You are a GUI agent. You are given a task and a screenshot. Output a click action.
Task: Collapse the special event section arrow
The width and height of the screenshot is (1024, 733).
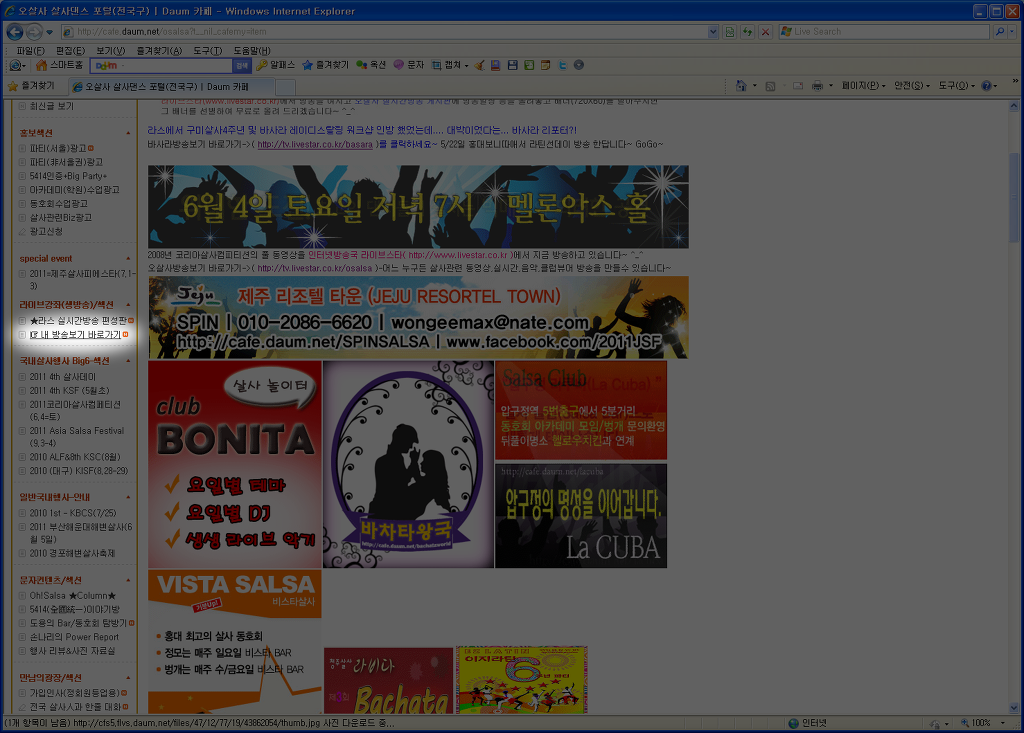(128, 259)
